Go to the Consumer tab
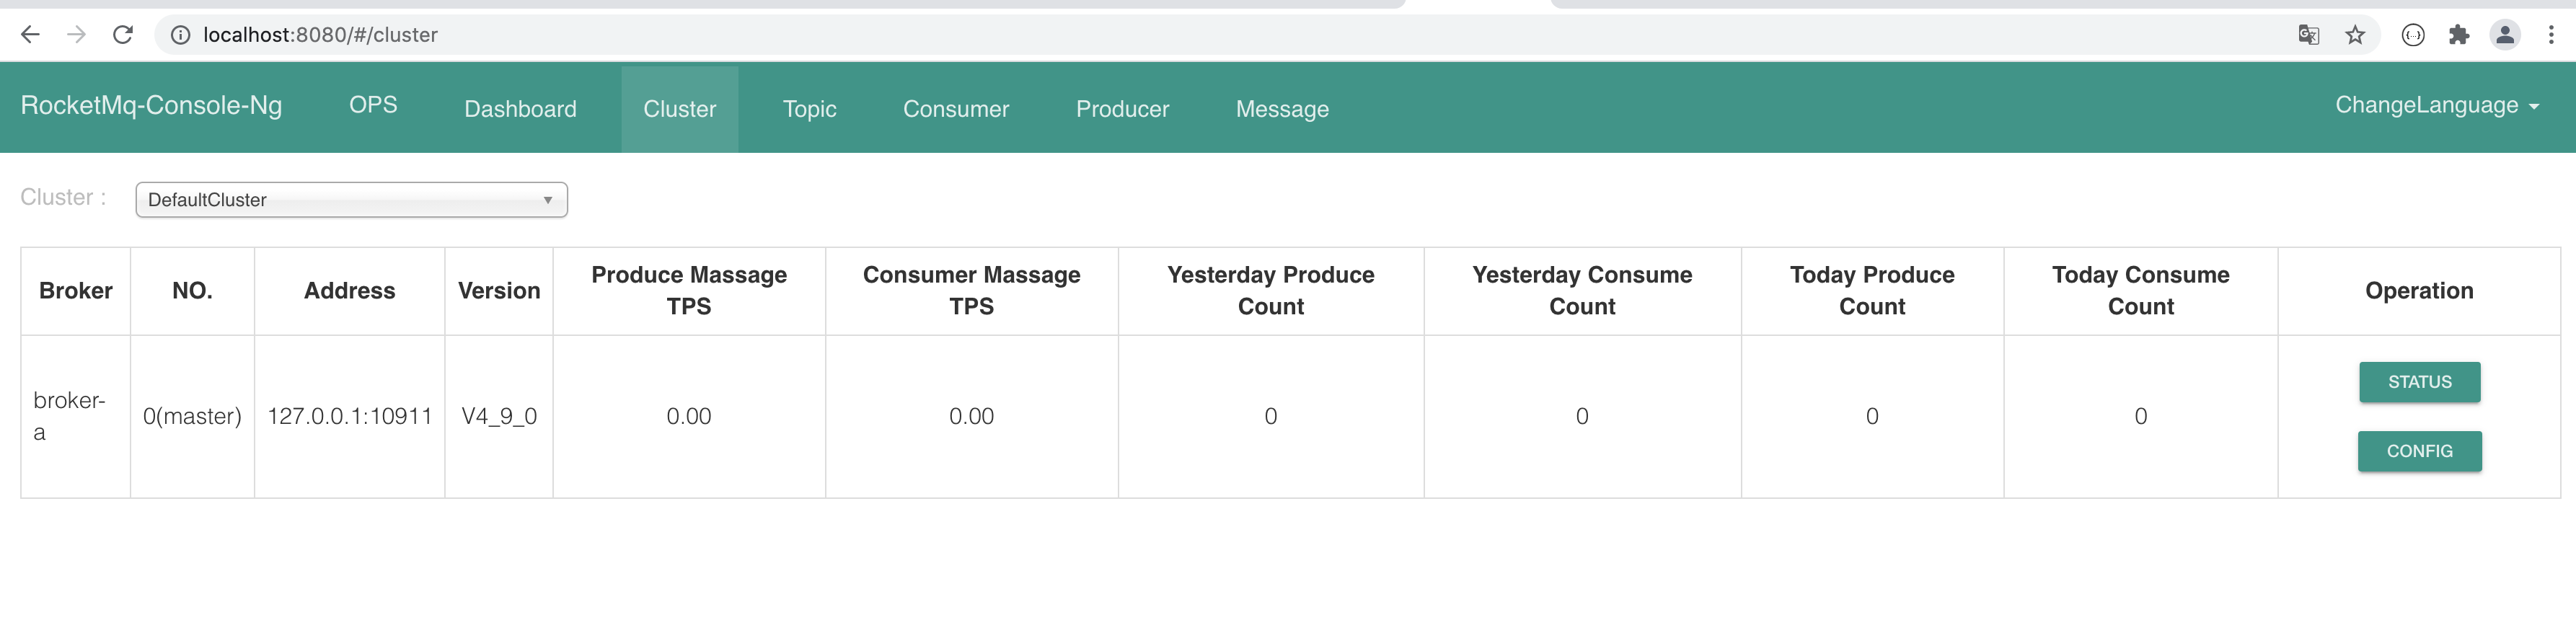2576x620 pixels. coord(955,109)
